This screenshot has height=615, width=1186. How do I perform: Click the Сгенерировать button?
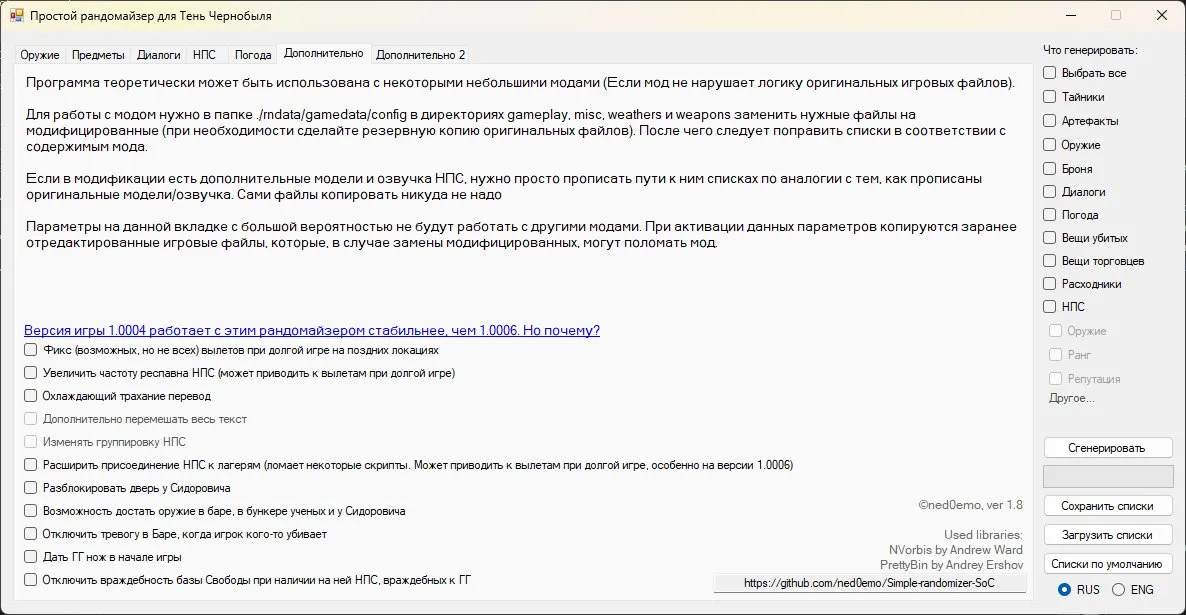[1107, 448]
